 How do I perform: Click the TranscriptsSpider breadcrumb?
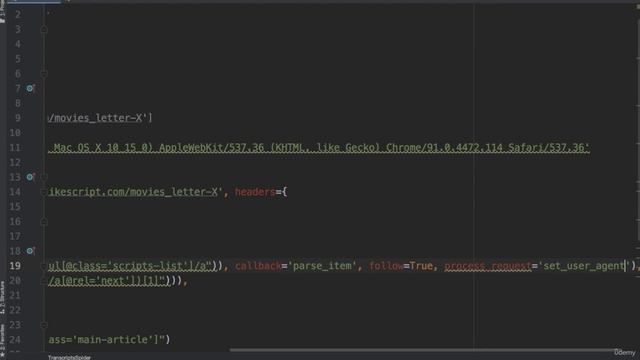(69, 358)
